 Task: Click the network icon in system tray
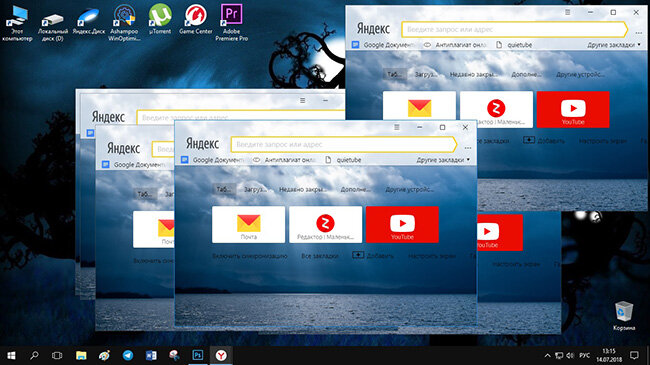(559, 355)
